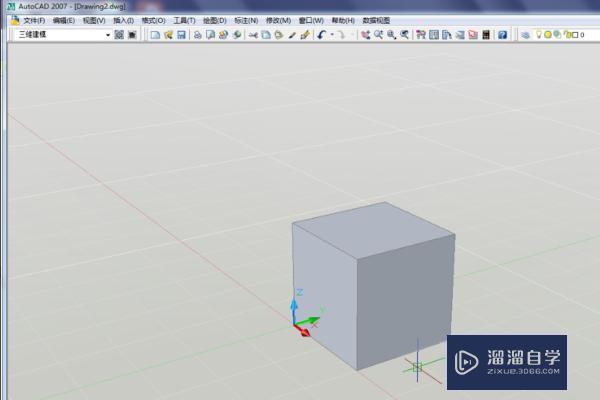
Task: Open the 帮助(H) menu
Action: [343, 21]
